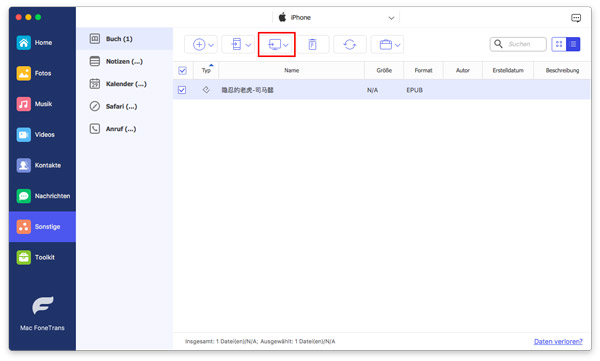Open the Home section icon
Screen dimensions: 600x361
[24, 42]
